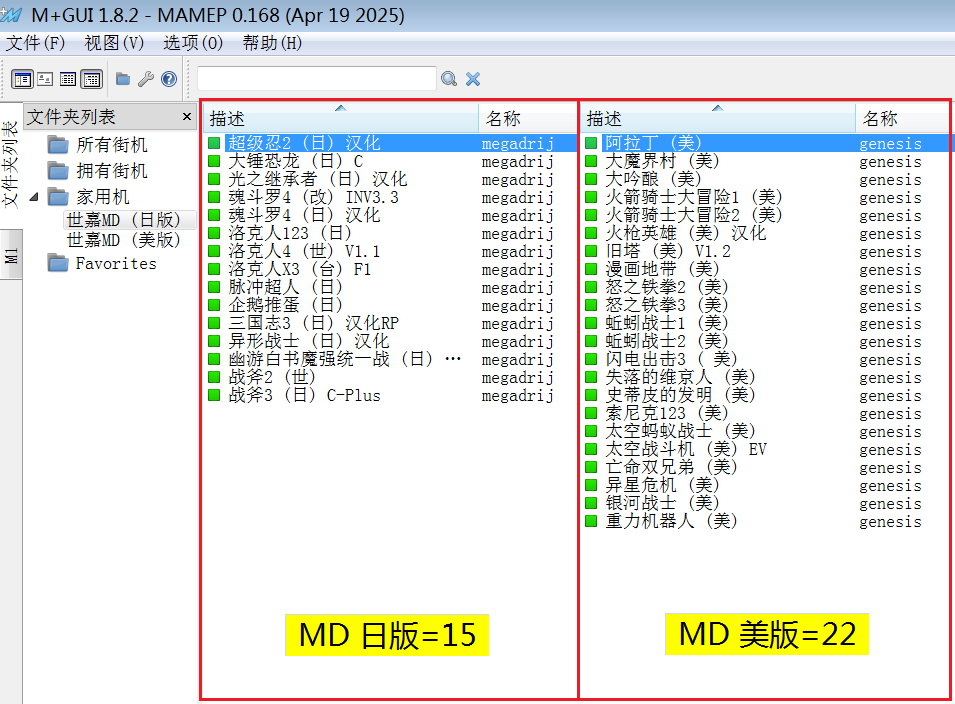Clear search with the blue X icon

[473, 79]
